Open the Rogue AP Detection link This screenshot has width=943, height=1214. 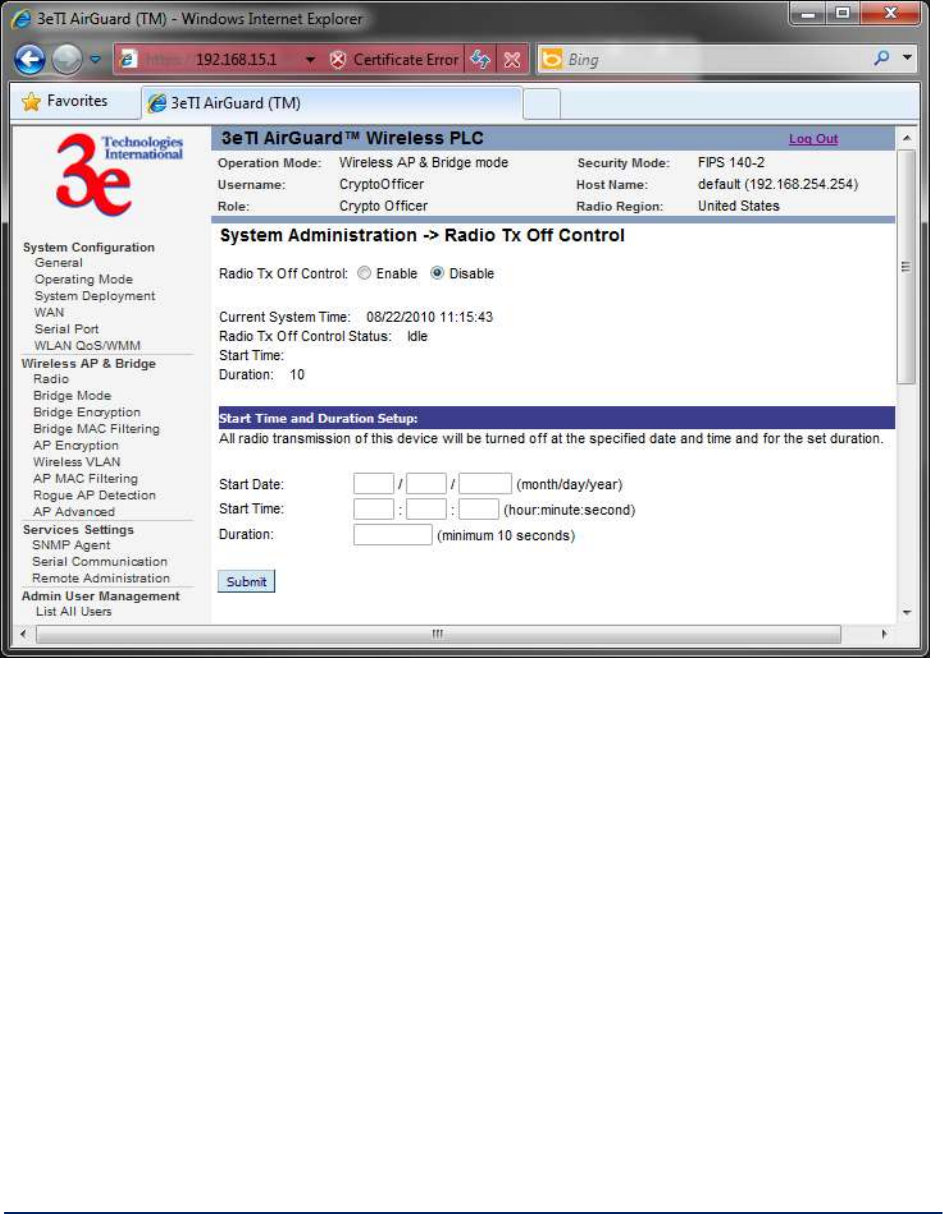point(94,495)
